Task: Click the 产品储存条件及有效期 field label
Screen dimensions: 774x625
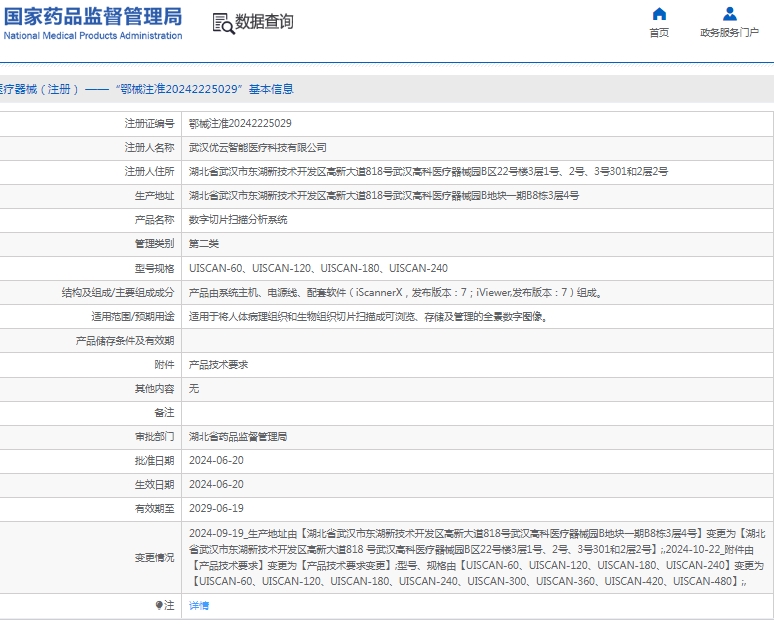Action: [125, 341]
